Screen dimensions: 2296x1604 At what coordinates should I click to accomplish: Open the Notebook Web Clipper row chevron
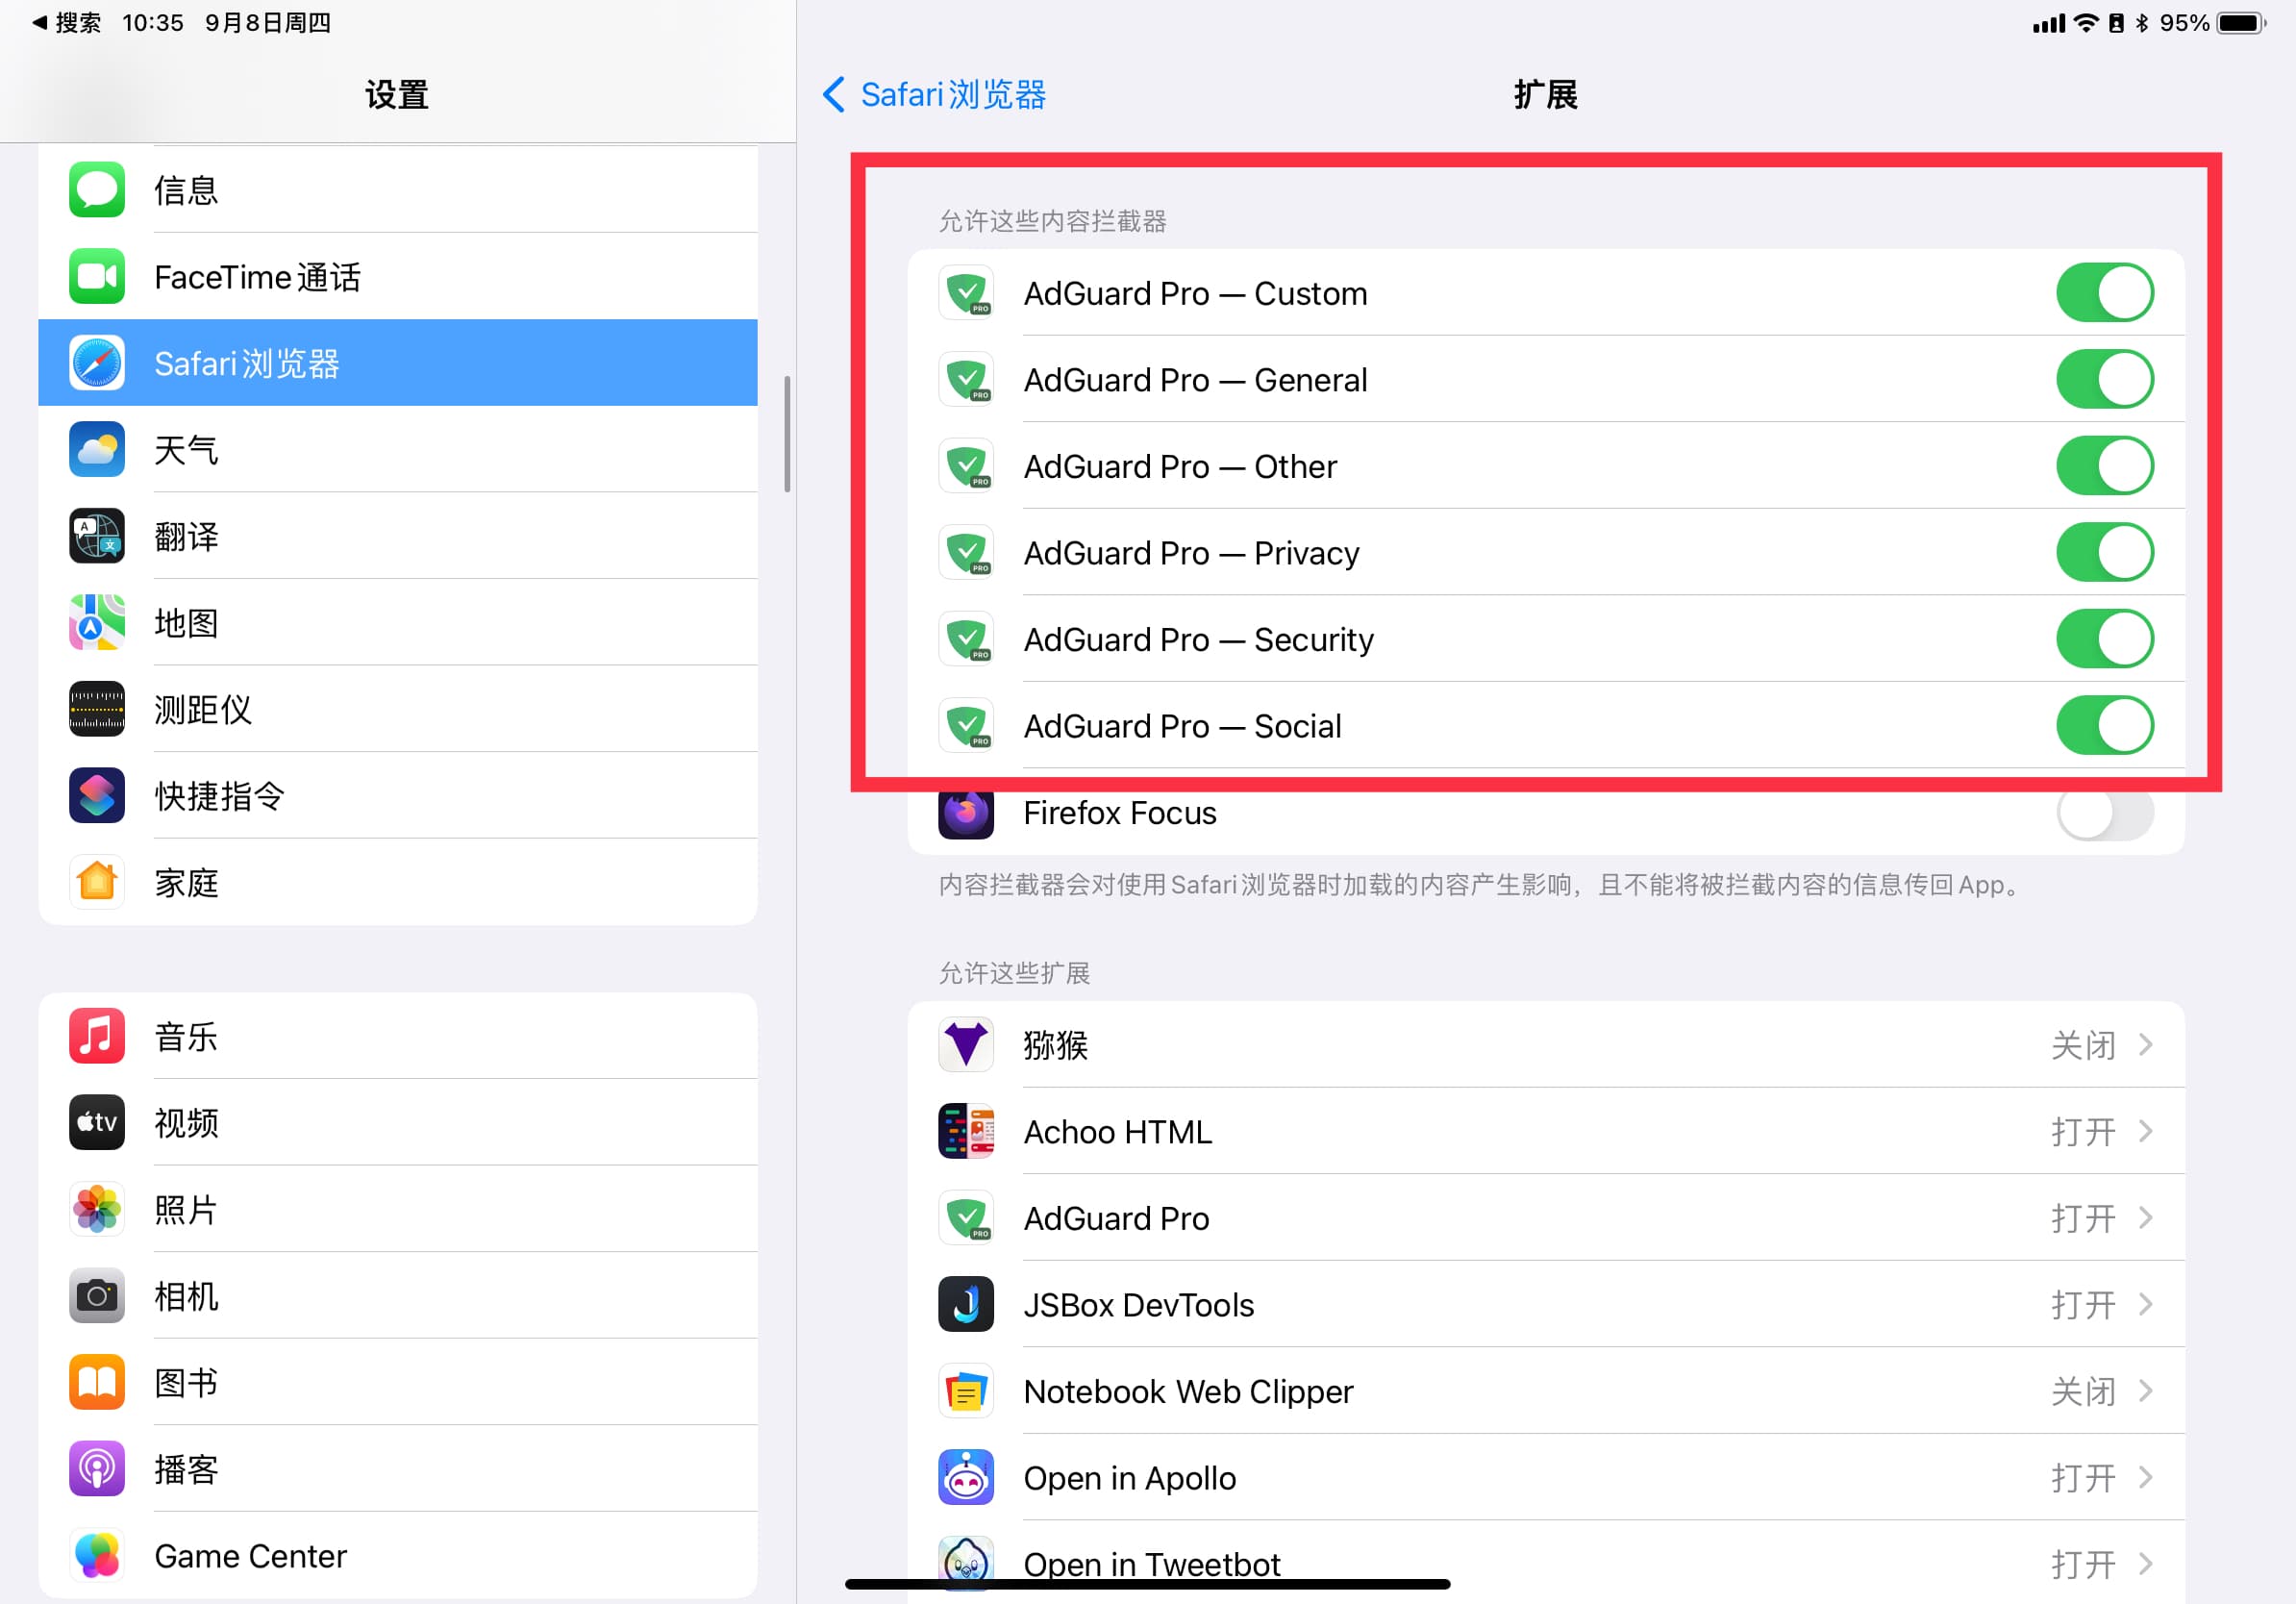(x=2146, y=1391)
